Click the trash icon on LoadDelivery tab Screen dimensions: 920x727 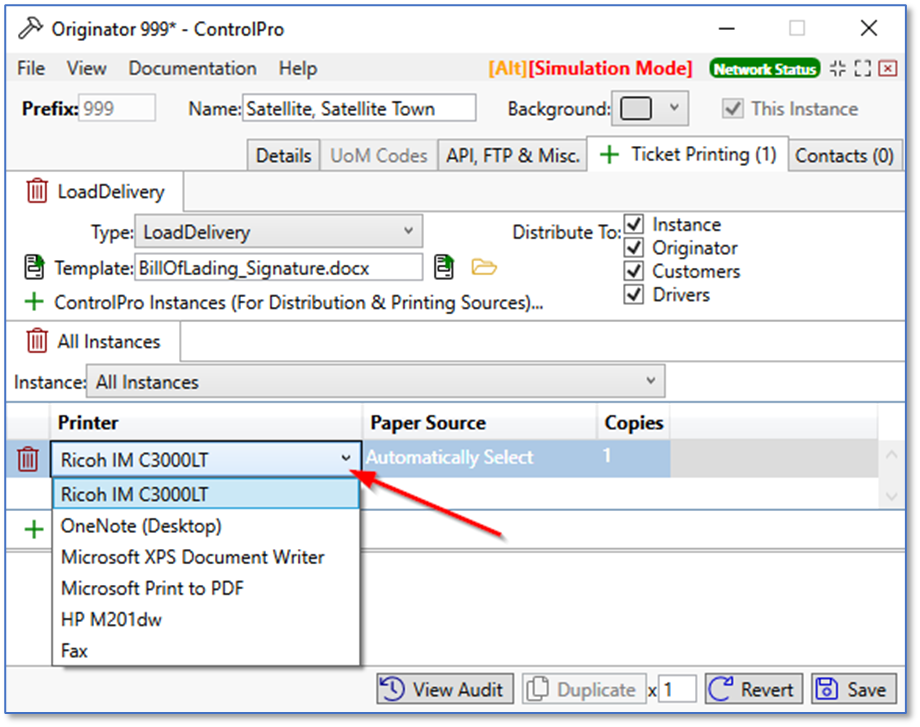37,191
